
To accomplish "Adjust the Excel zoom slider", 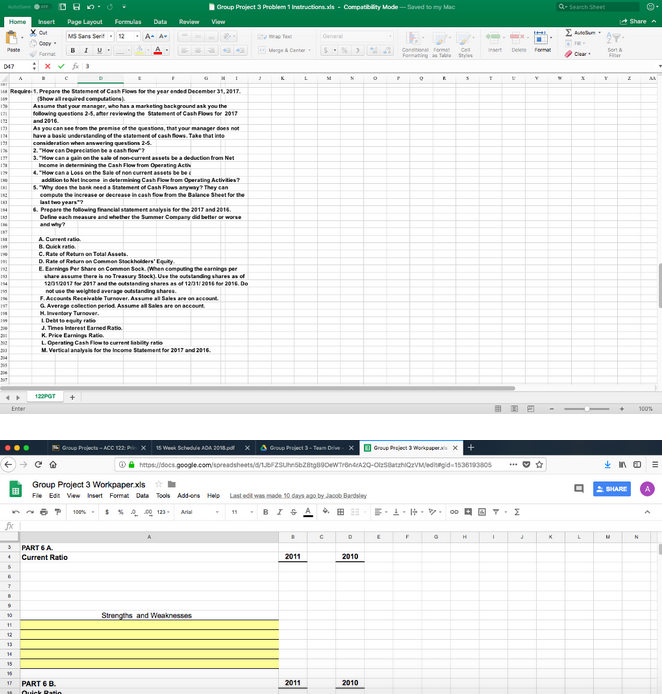I will pos(592,408).
